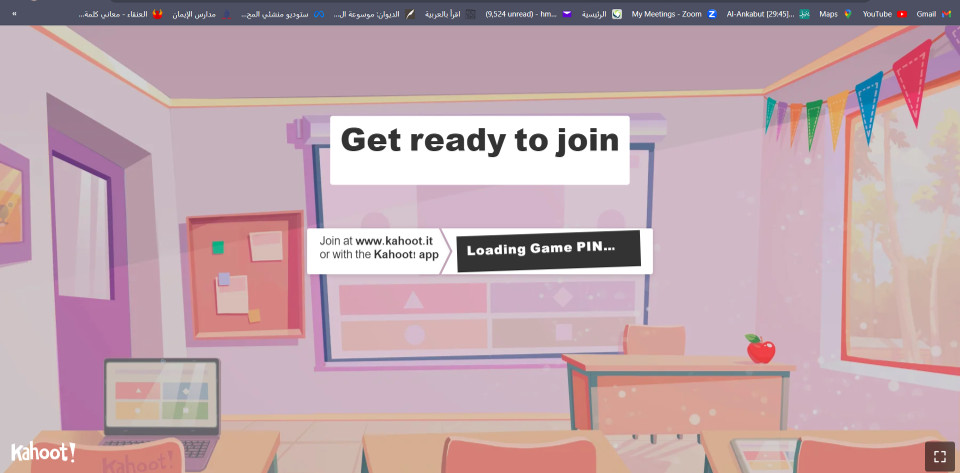
Task: Click the Kahoot! logo
Action: click(43, 452)
